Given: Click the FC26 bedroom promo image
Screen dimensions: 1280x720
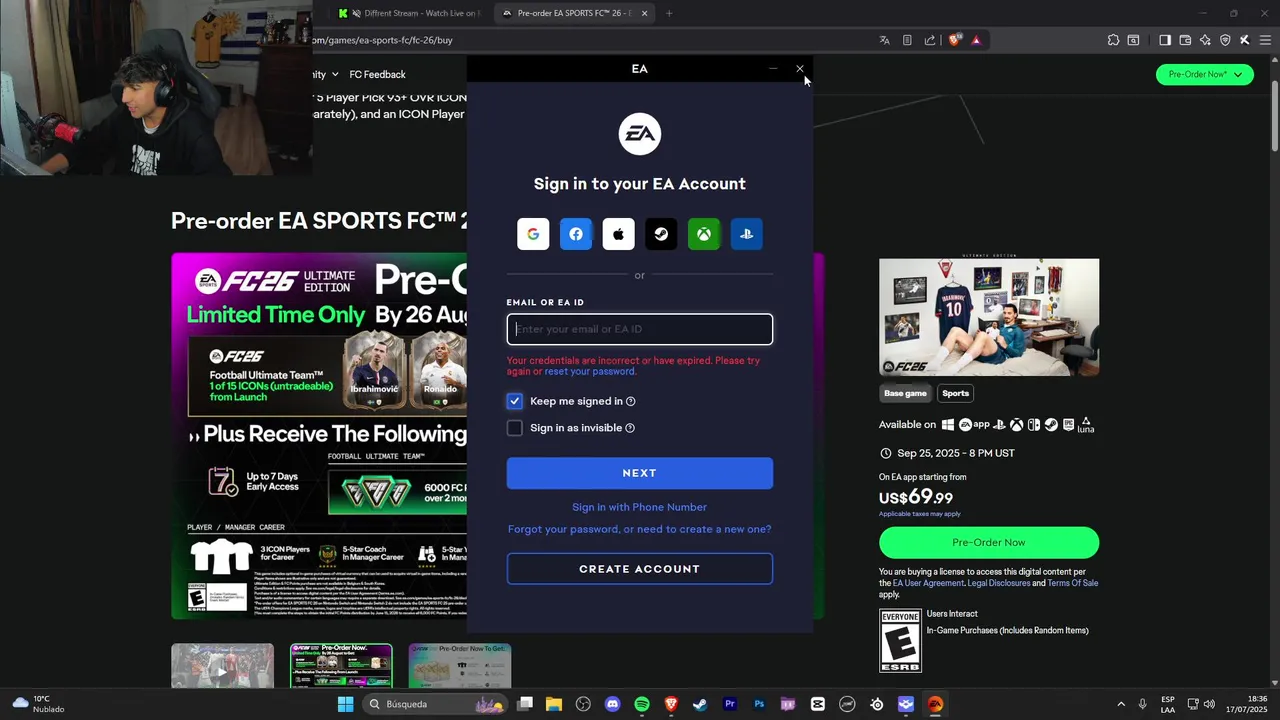Looking at the screenshot, I should click(989, 318).
